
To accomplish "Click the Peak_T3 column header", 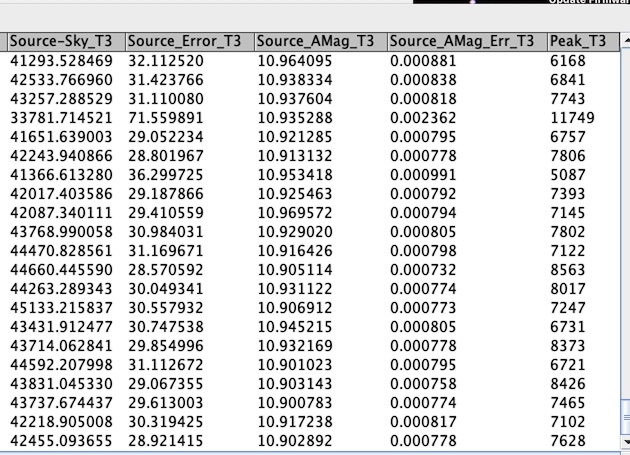I will 577,41.
